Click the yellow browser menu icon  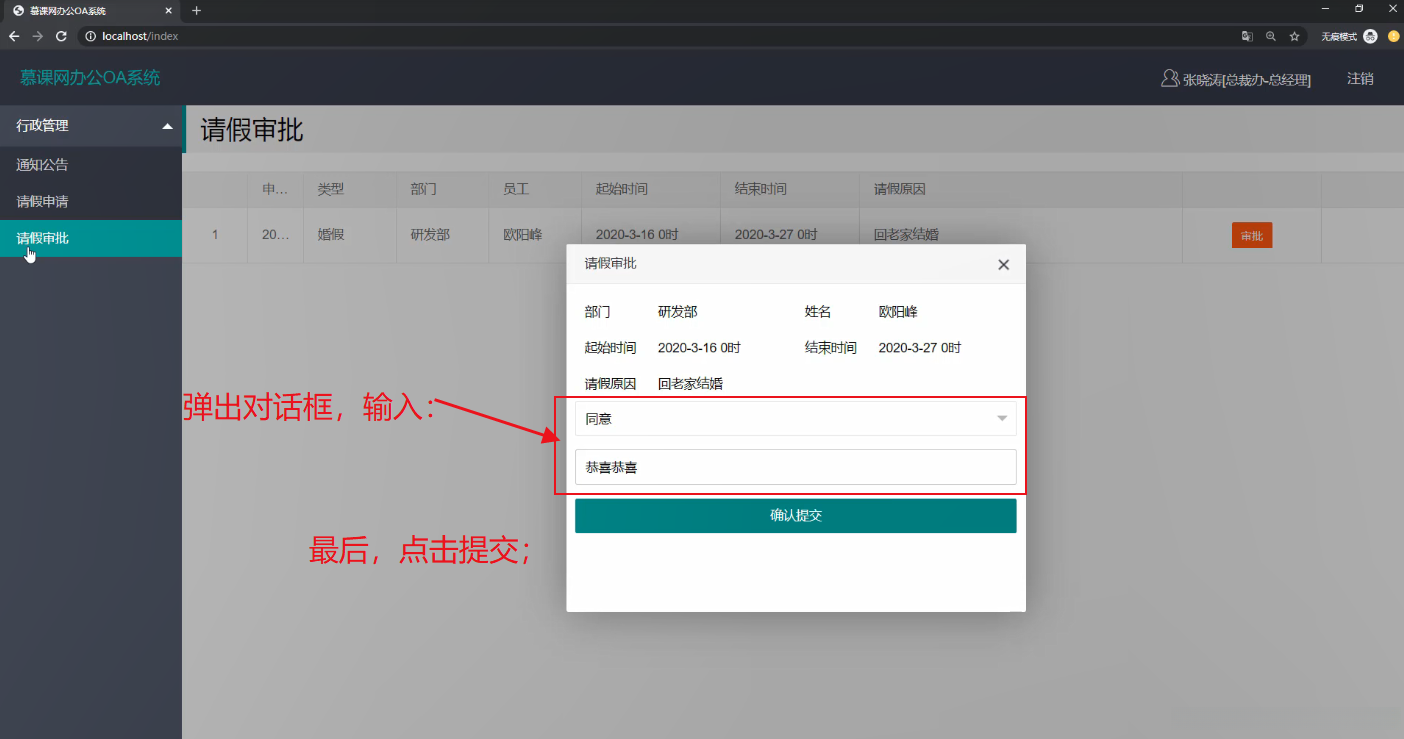[x=1393, y=36]
